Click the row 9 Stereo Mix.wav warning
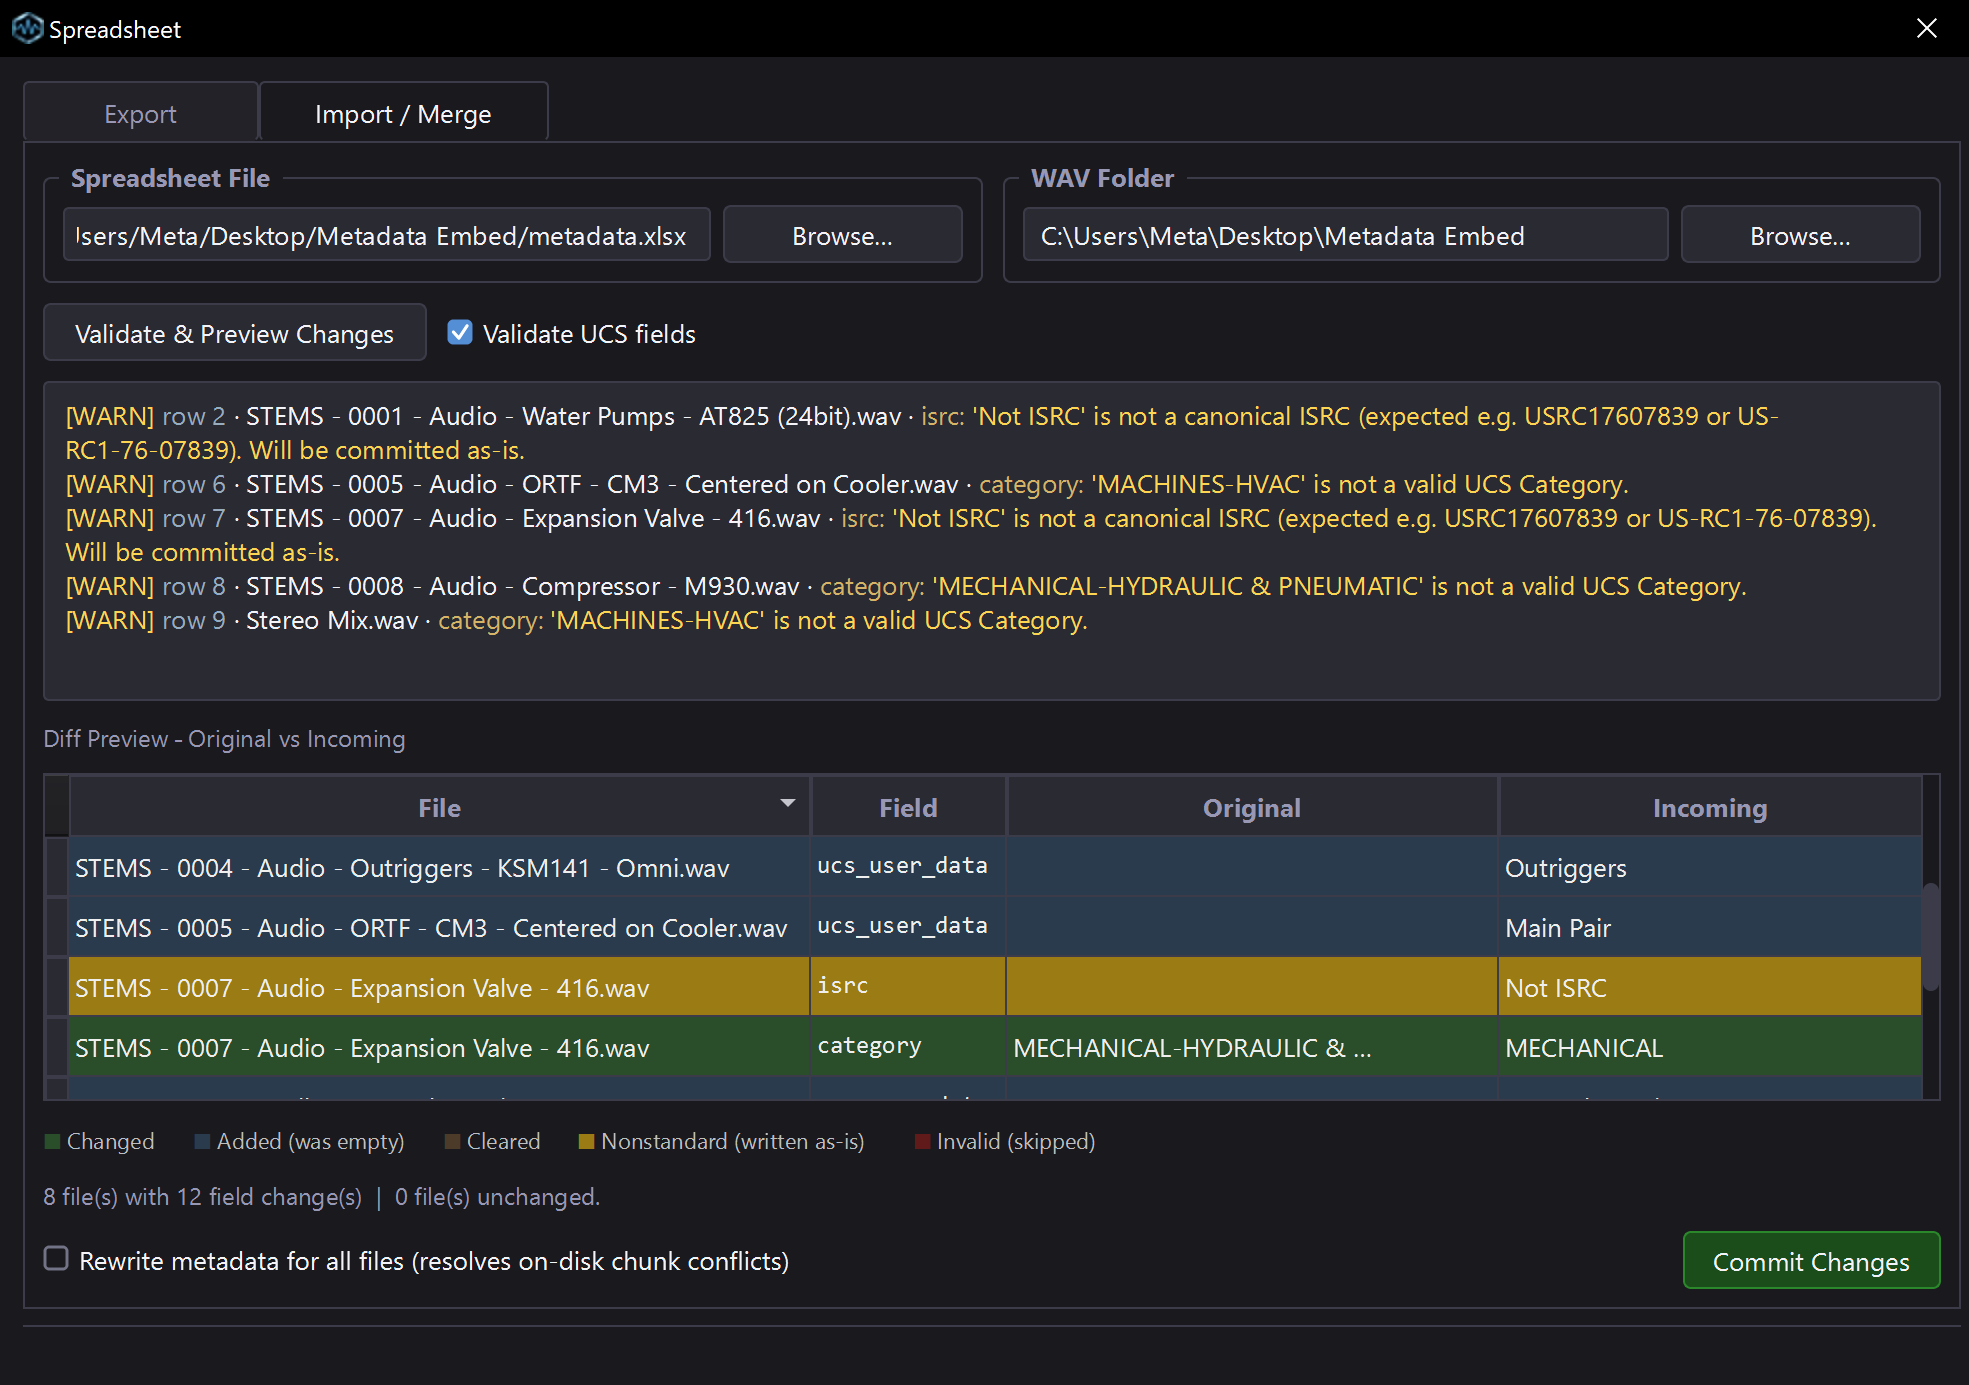The image size is (1969, 1385). (576, 620)
